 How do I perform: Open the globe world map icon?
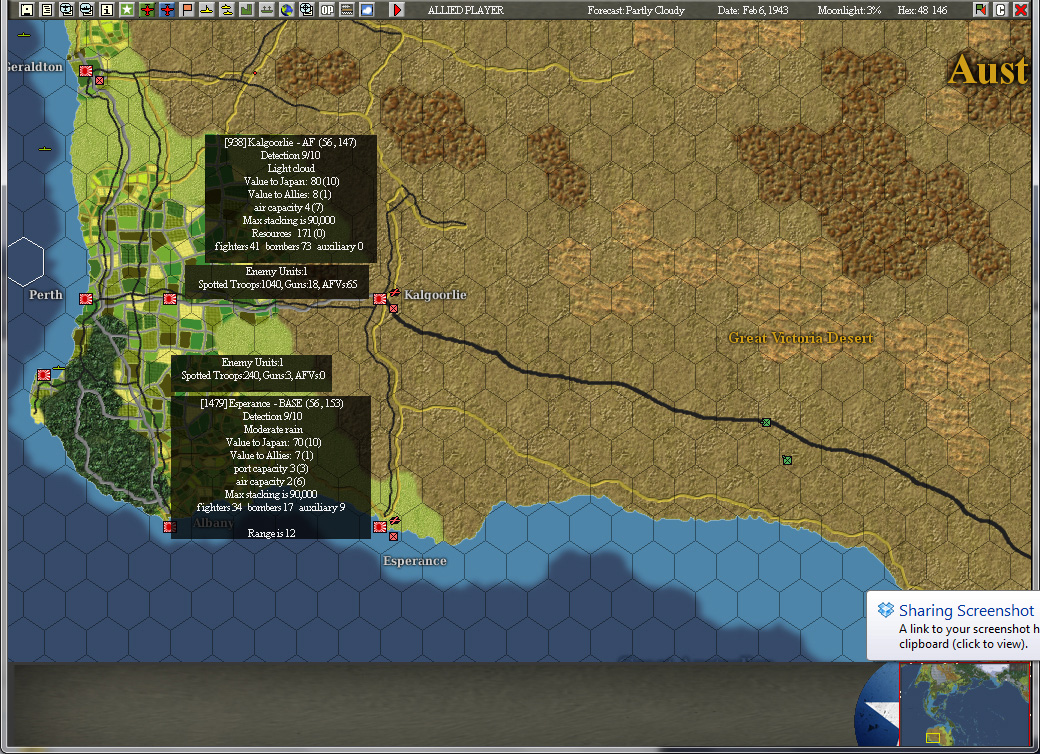pos(287,9)
